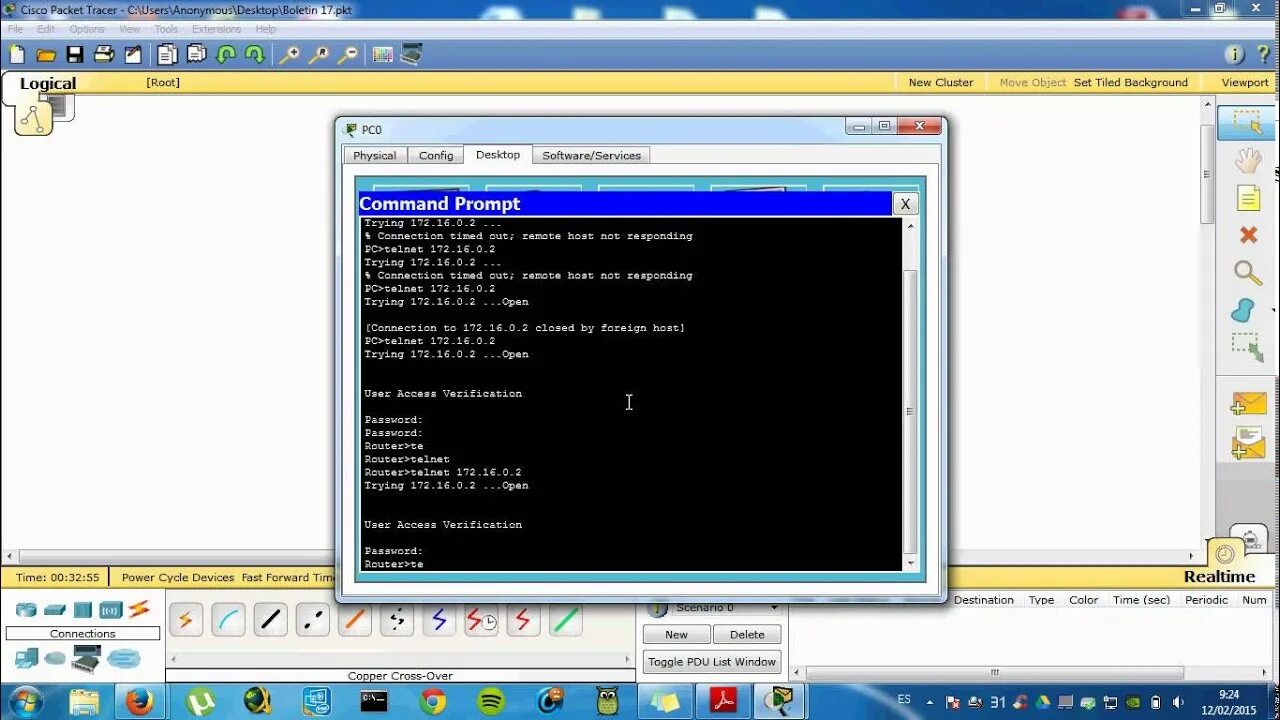Viewport: 1280px width, 720px height.
Task: Click the Delete scenario button
Action: tap(747, 634)
